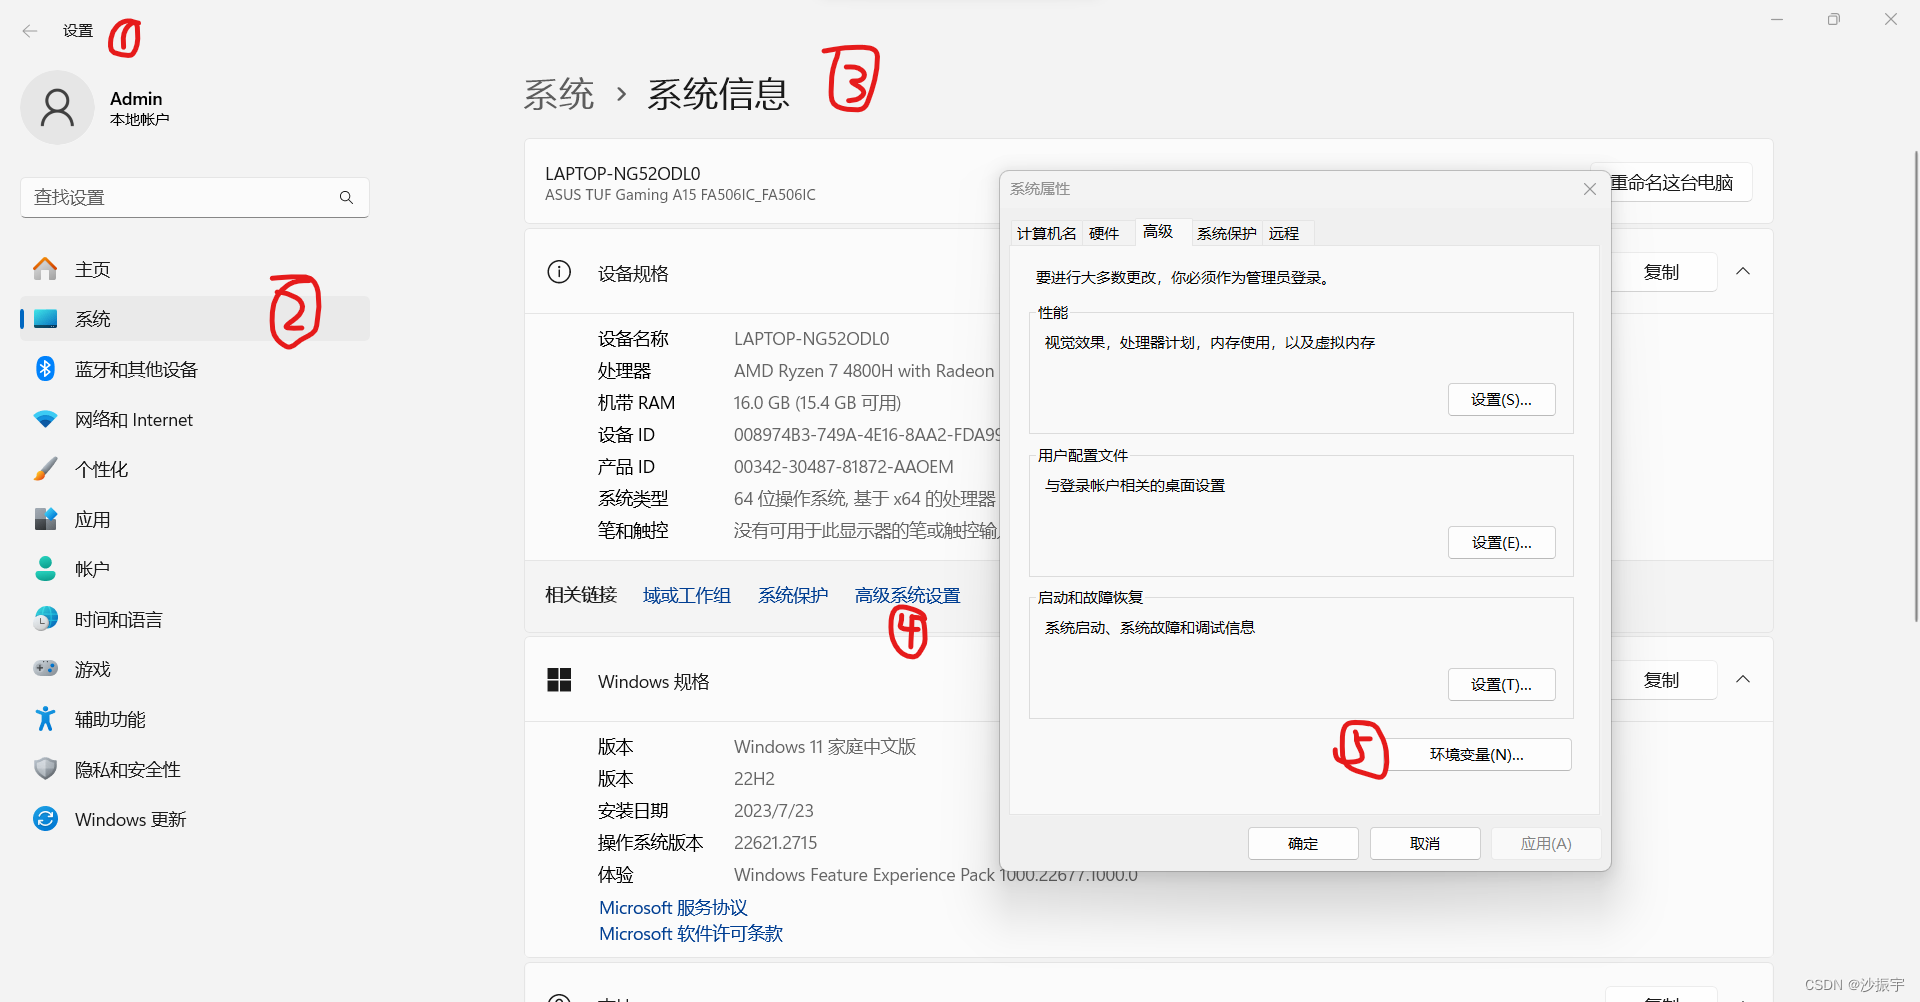Click 设置(T) under 启动和故障恢复
The height and width of the screenshot is (1002, 1920).
coord(1501,684)
